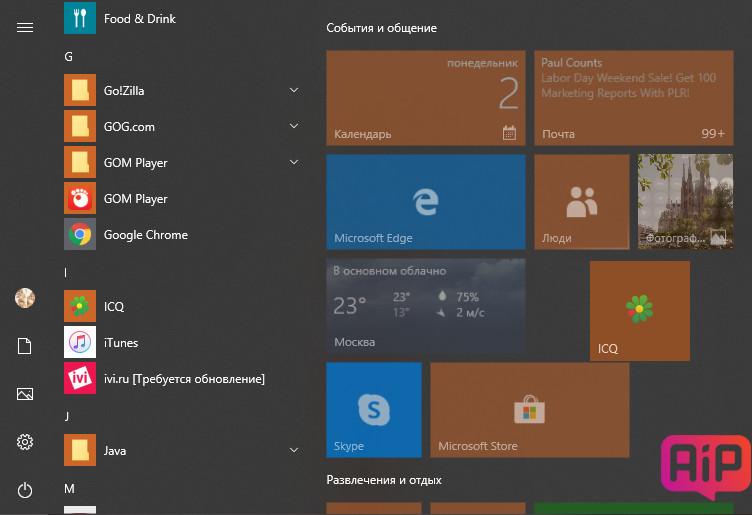Image resolution: width=752 pixels, height=515 pixels.
Task: Open ICQ icon in the app list
Action: coord(80,306)
